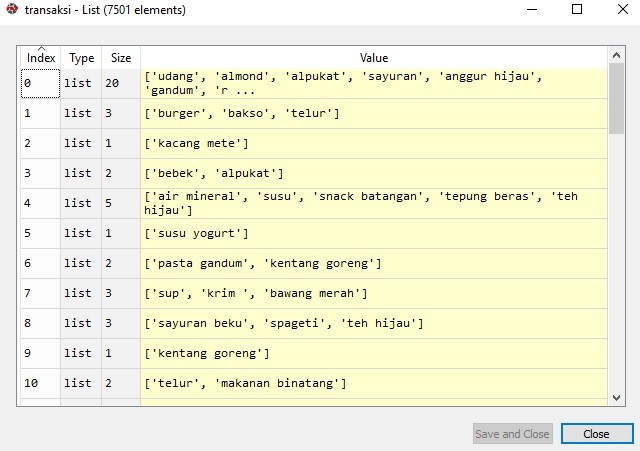Click the Type column header
Image resolution: width=640 pixels, height=451 pixels.
pos(82,58)
